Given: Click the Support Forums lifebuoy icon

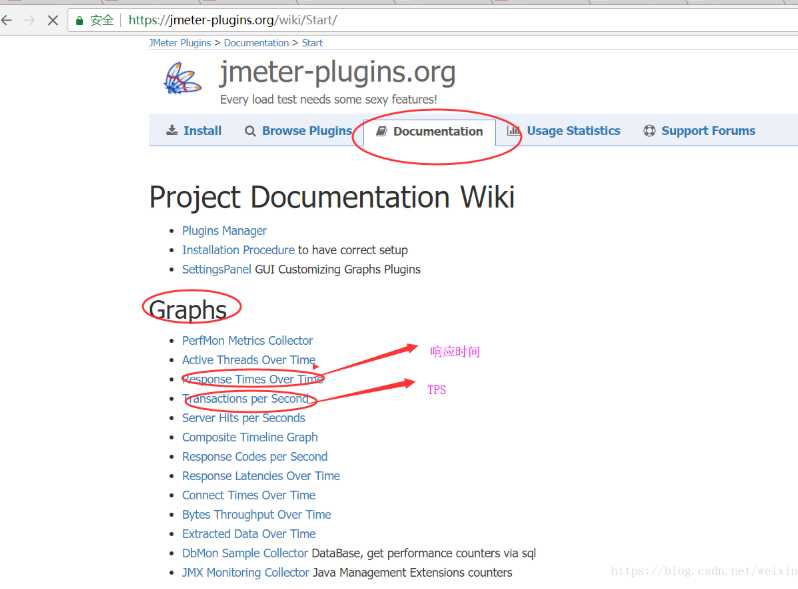Looking at the screenshot, I should [649, 131].
